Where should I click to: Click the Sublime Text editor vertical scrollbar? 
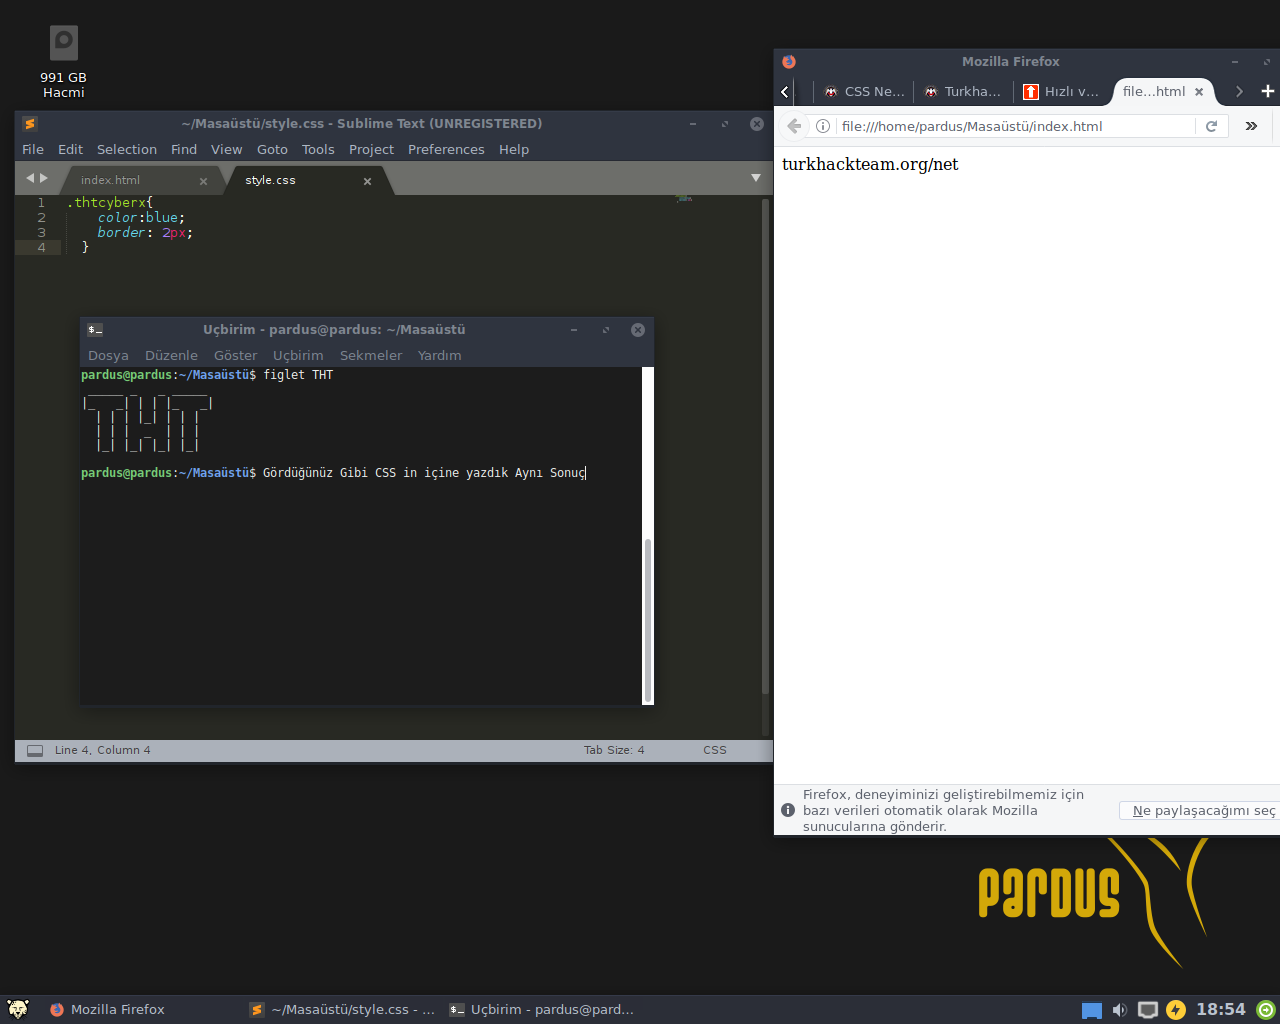coord(766,446)
